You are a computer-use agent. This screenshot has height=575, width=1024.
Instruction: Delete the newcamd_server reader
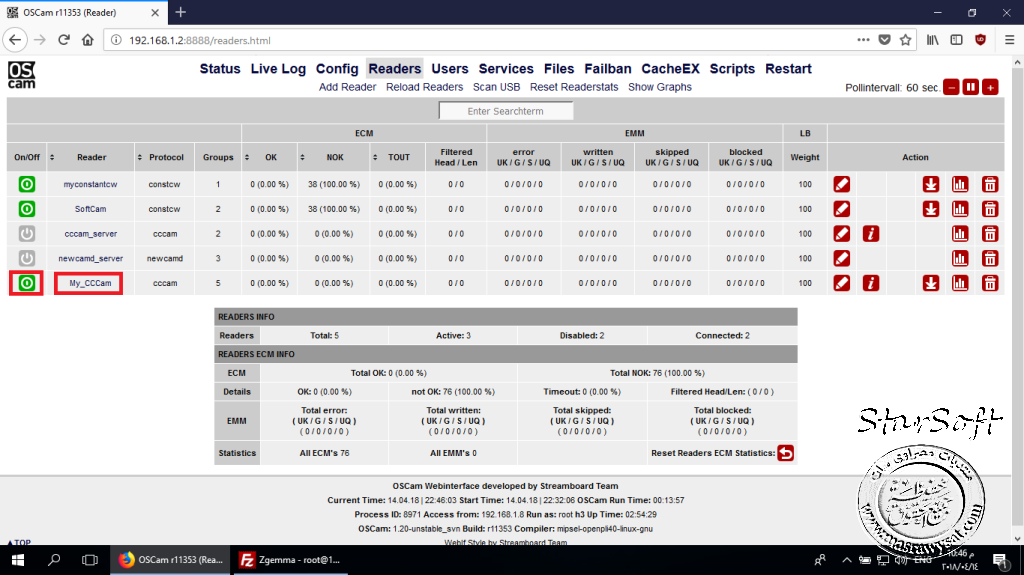click(990, 259)
